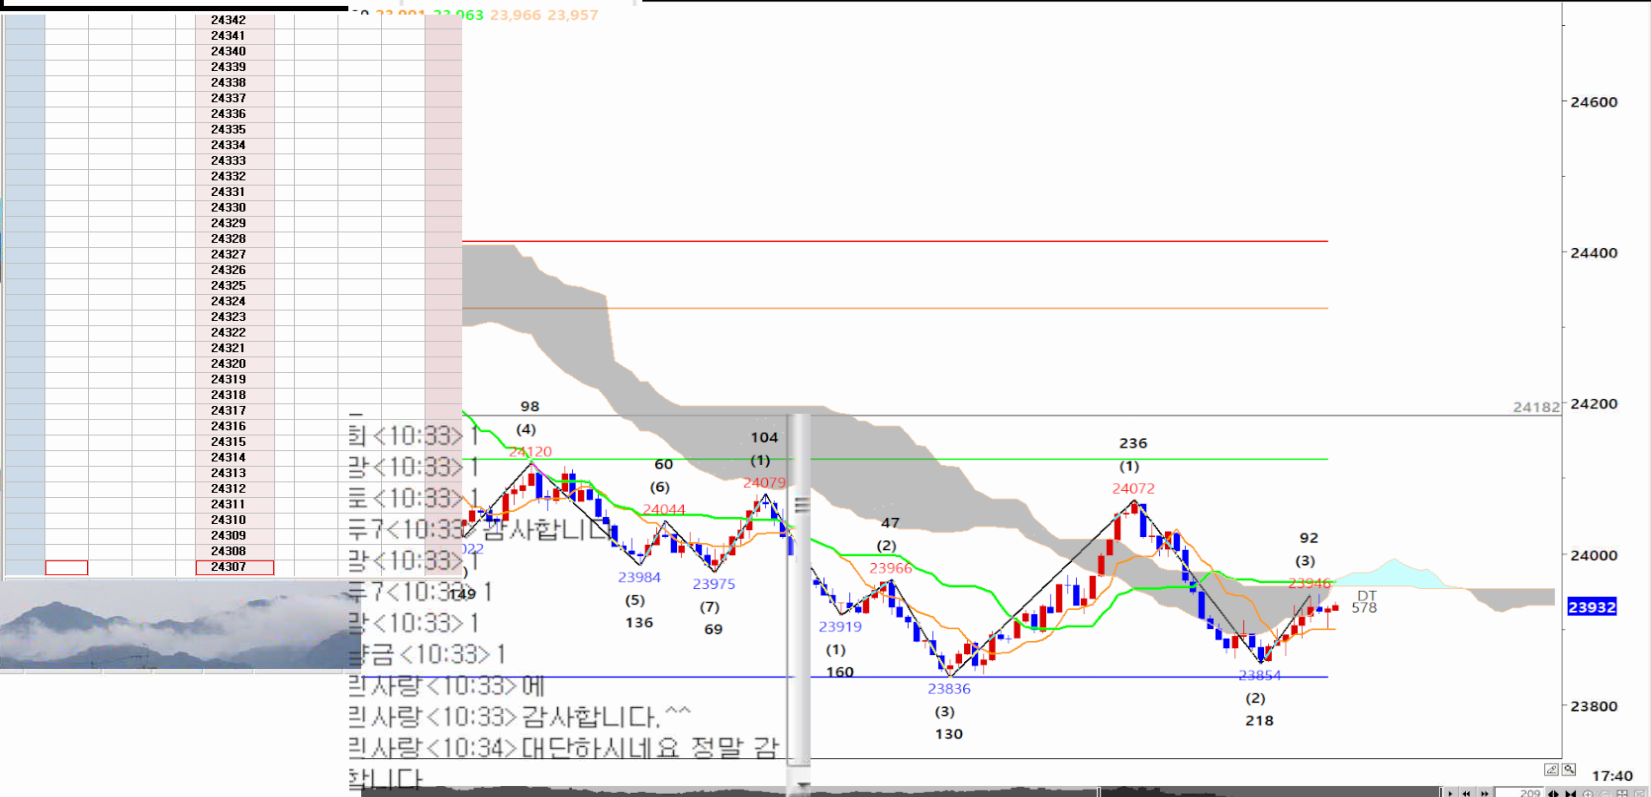The width and height of the screenshot is (1651, 797).
Task: Click the zoom-out minus circle icon
Action: coord(1605,793)
